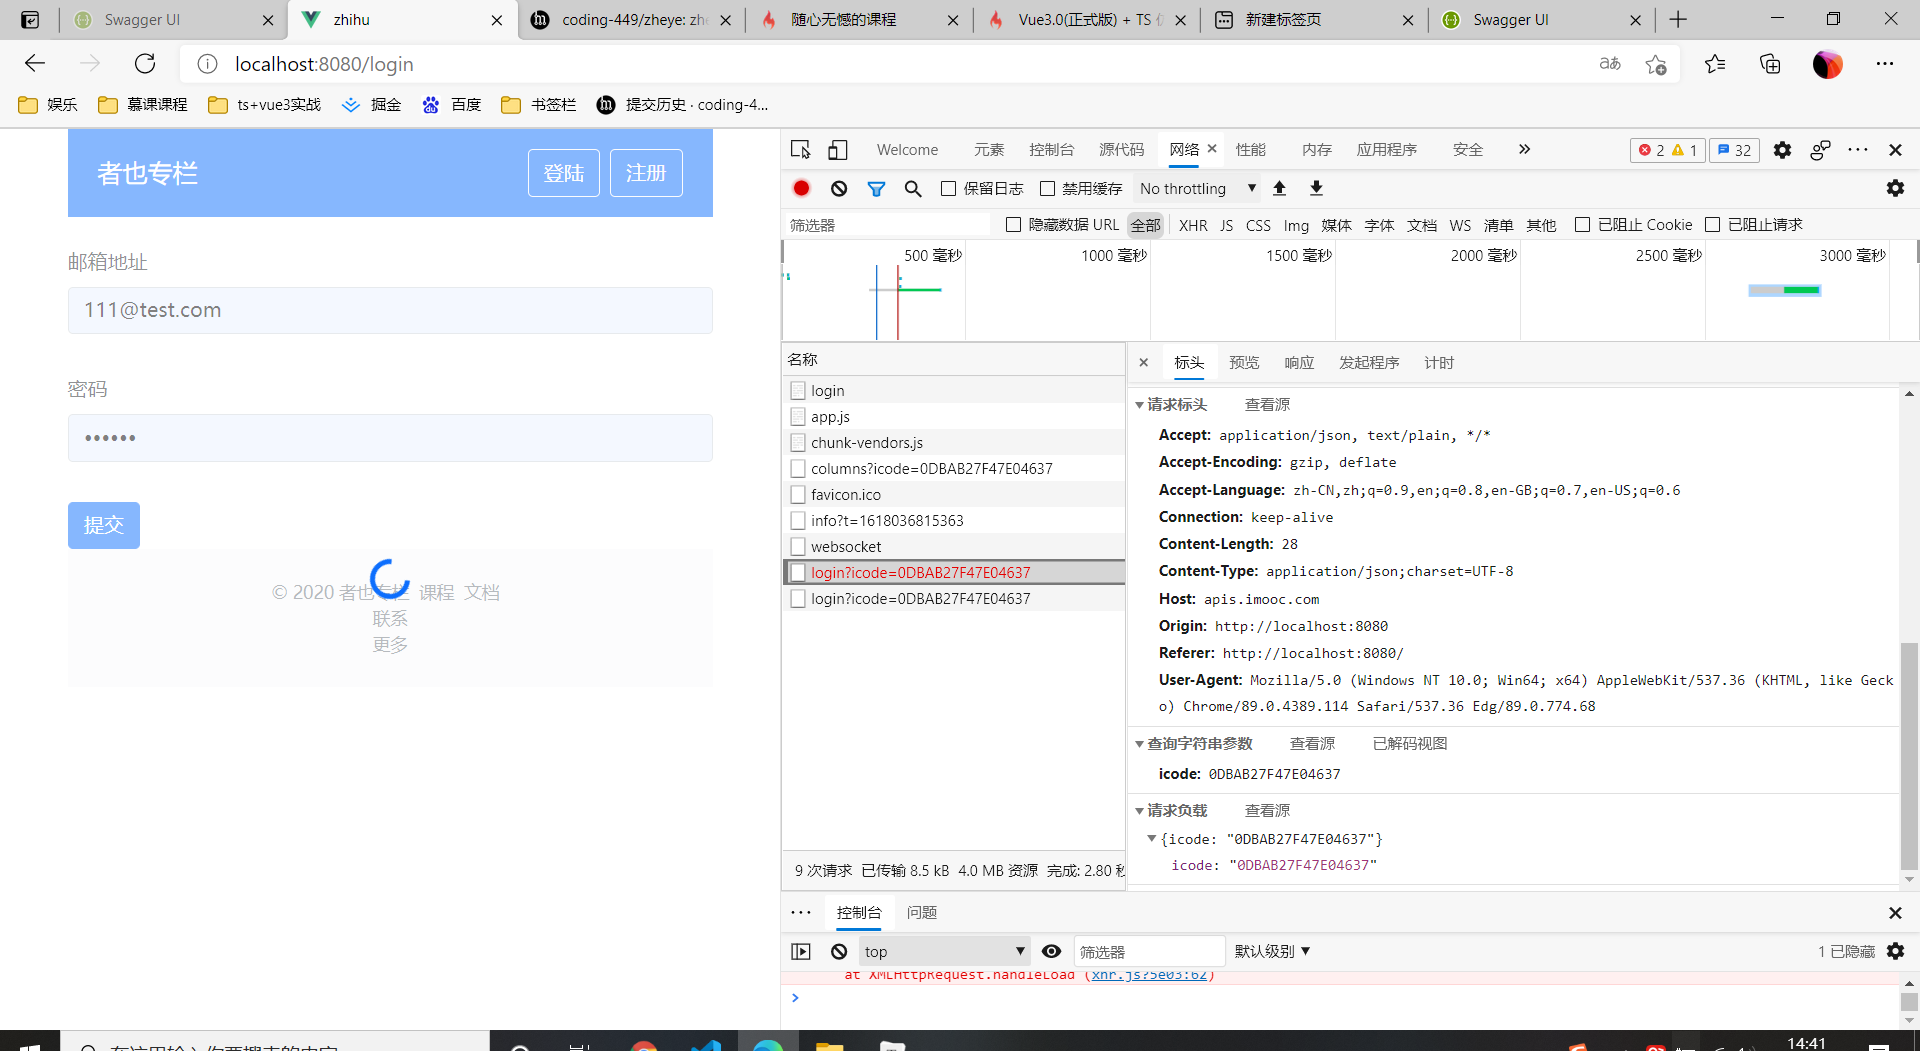Show more DevTools tabs chevron
This screenshot has width=1920, height=1051.
1524,149
